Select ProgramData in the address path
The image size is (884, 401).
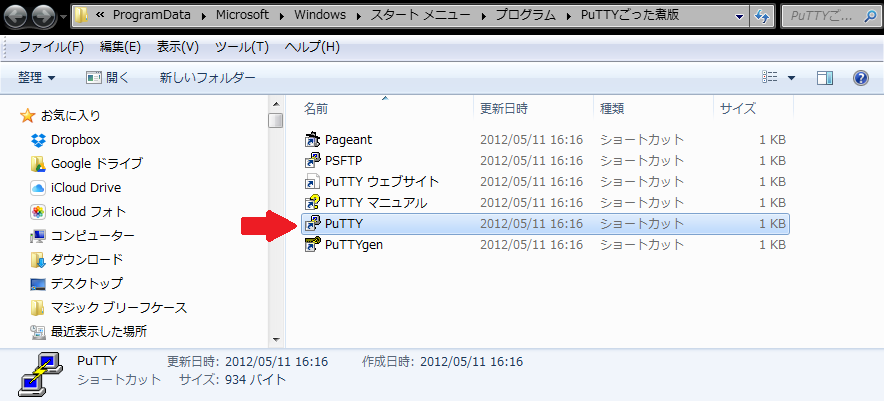tap(152, 16)
